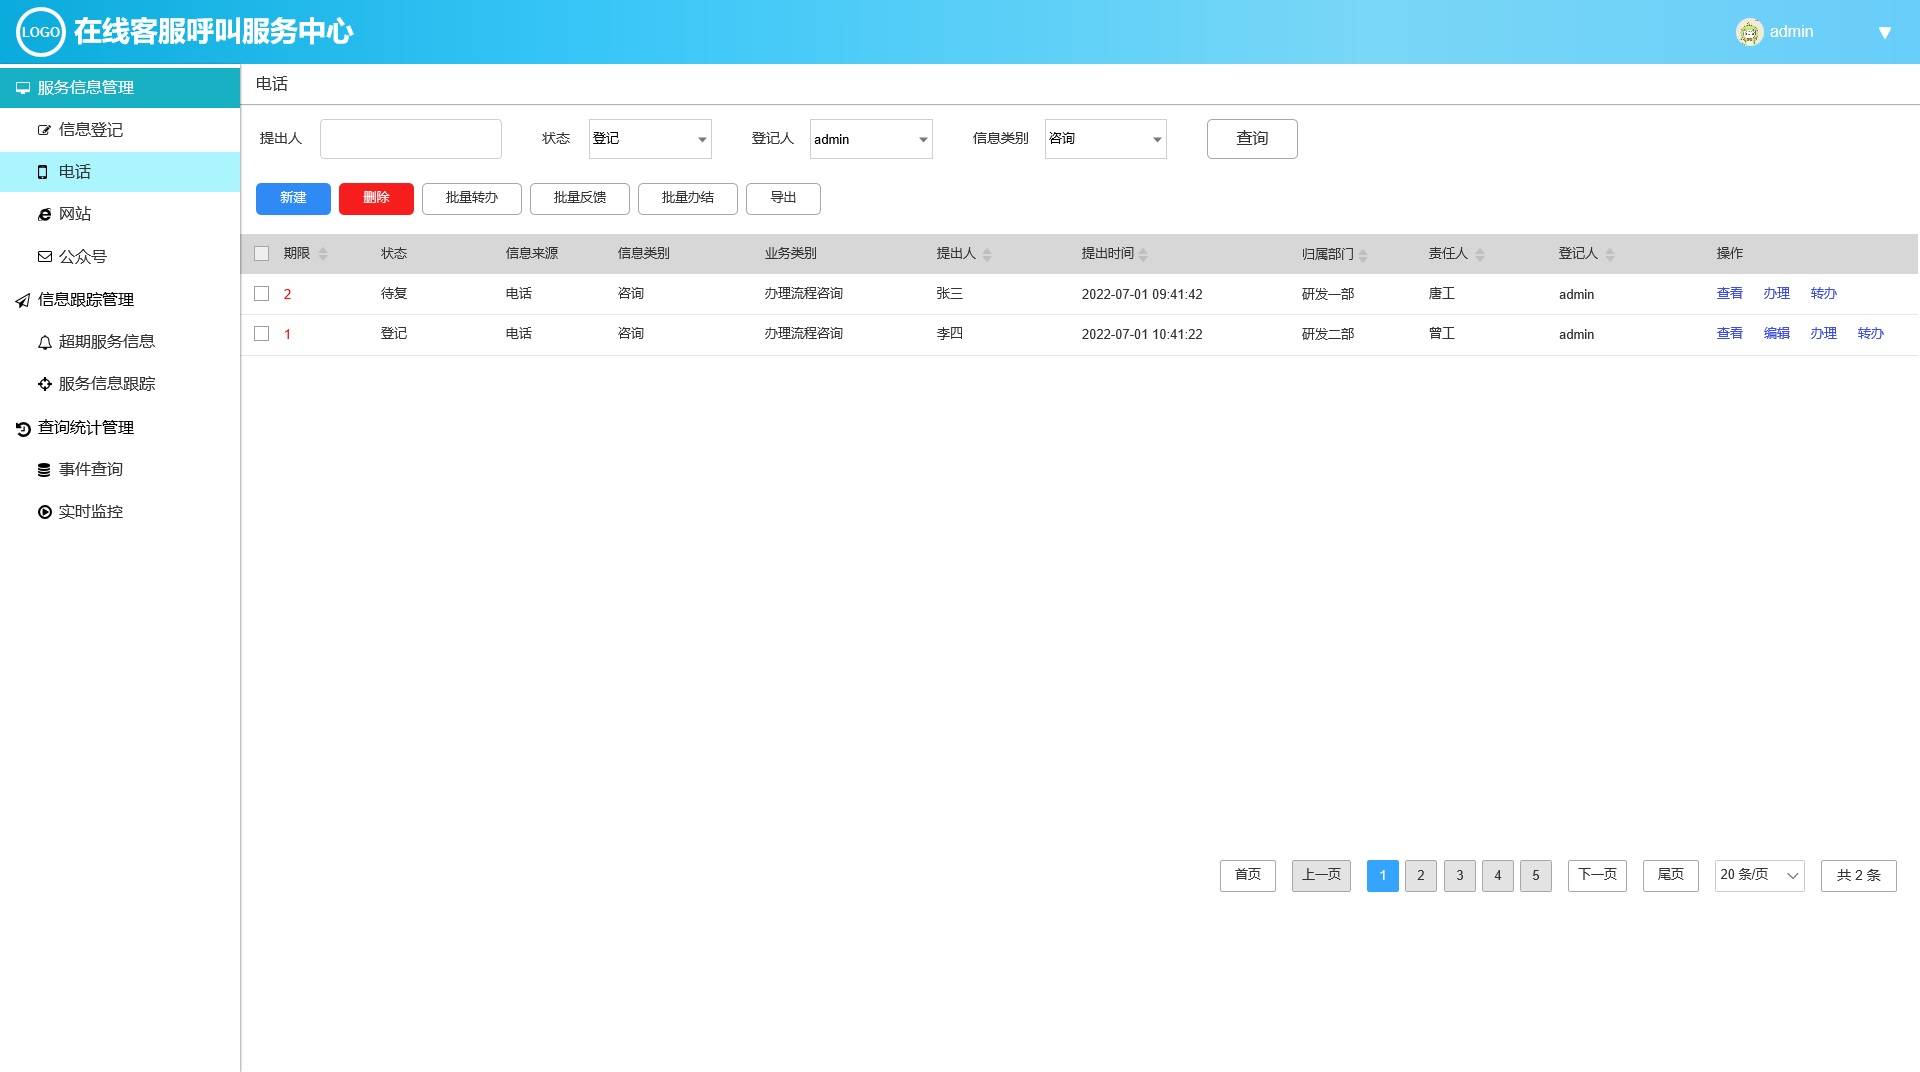Viewport: 1920px width, 1072px height.
Task: Check the box for 李四's row
Action: 262,334
